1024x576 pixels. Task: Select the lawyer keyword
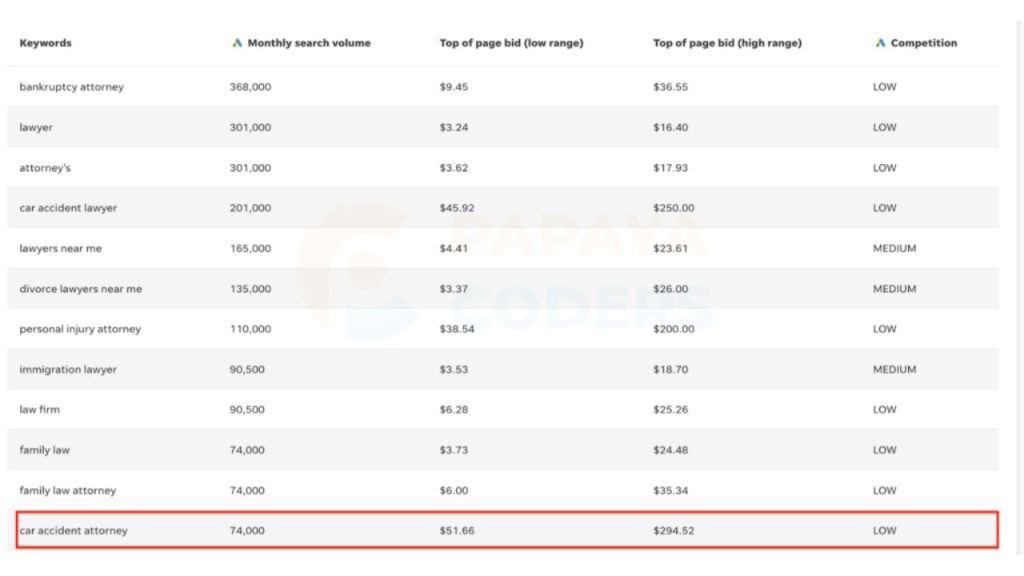36,127
